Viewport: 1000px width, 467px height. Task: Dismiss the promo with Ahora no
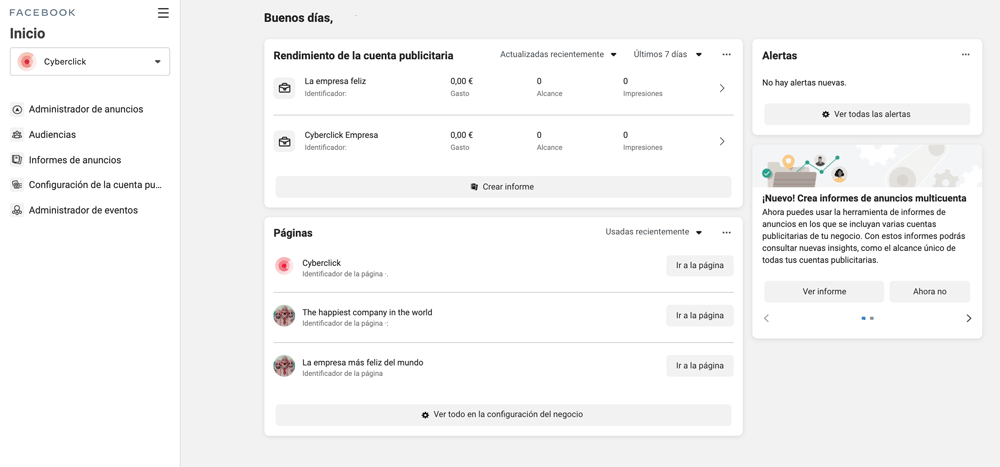click(x=929, y=292)
